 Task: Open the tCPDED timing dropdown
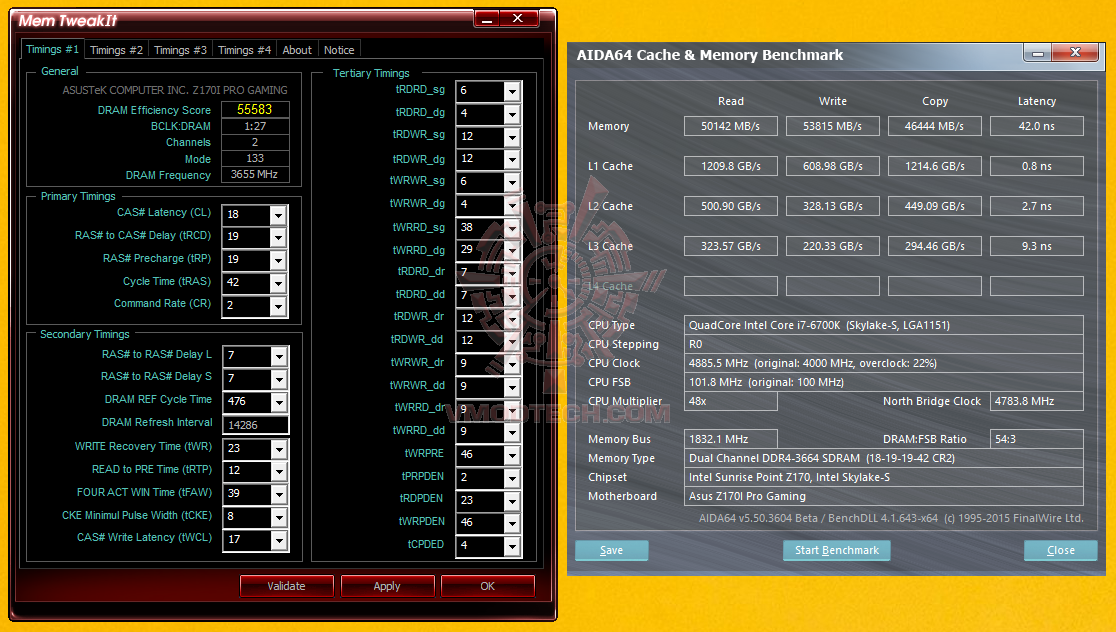pyautogui.click(x=511, y=544)
